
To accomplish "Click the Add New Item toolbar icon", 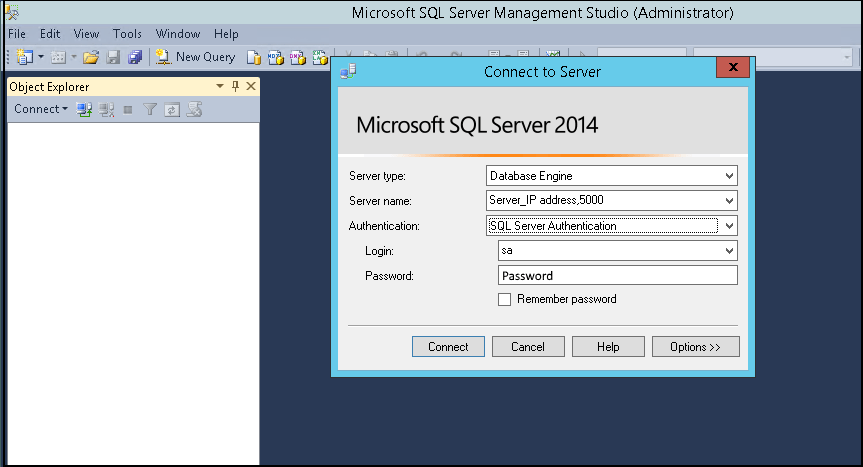I will [x=58, y=57].
